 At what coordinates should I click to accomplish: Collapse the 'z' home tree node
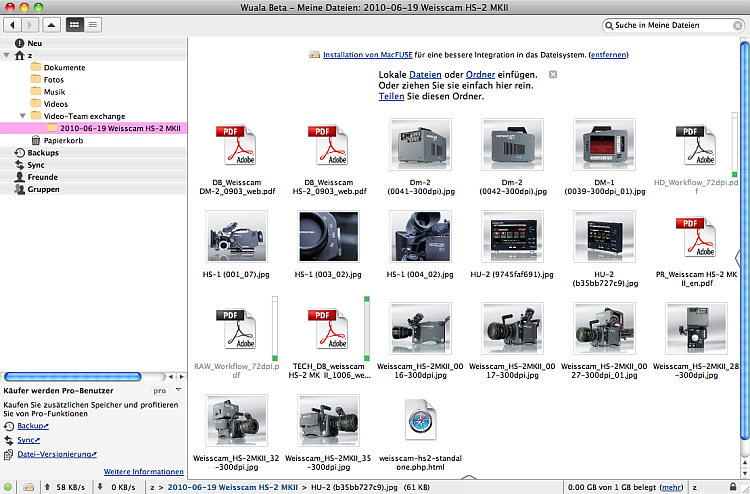(7, 55)
